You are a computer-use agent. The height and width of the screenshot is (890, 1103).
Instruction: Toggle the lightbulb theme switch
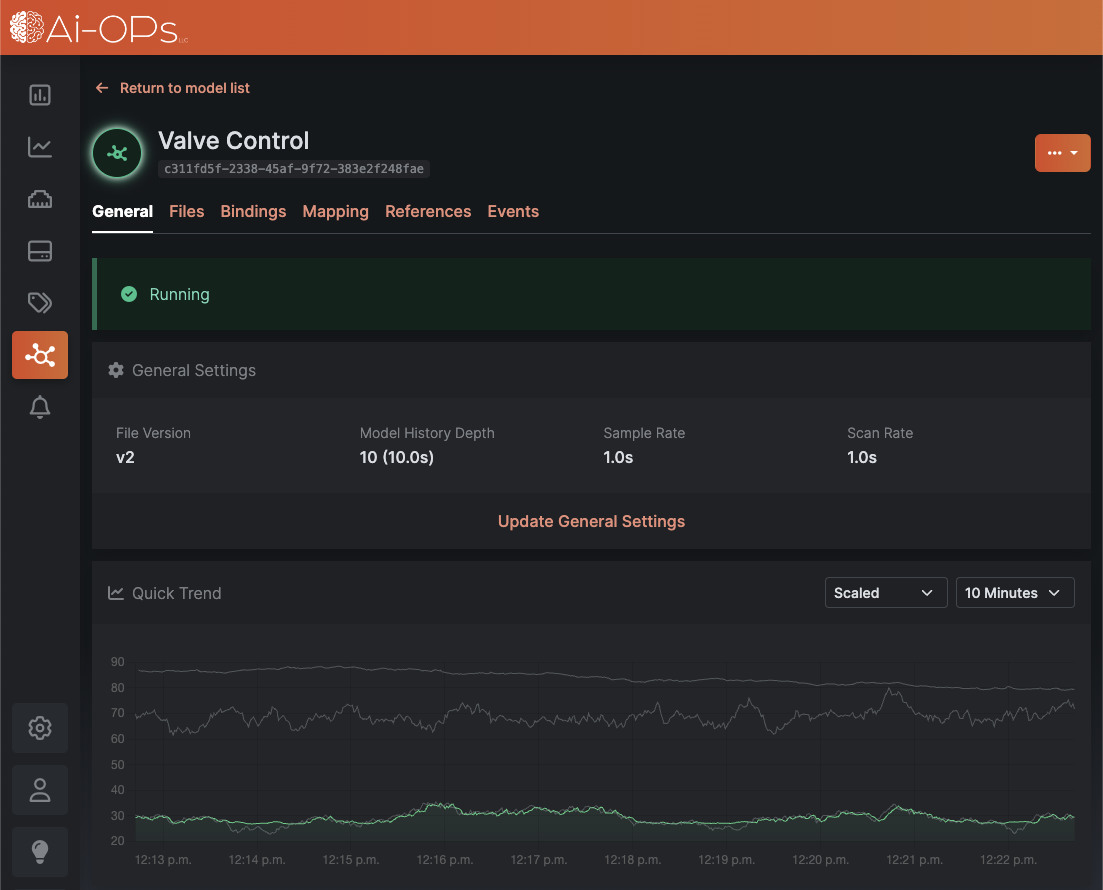coord(40,852)
